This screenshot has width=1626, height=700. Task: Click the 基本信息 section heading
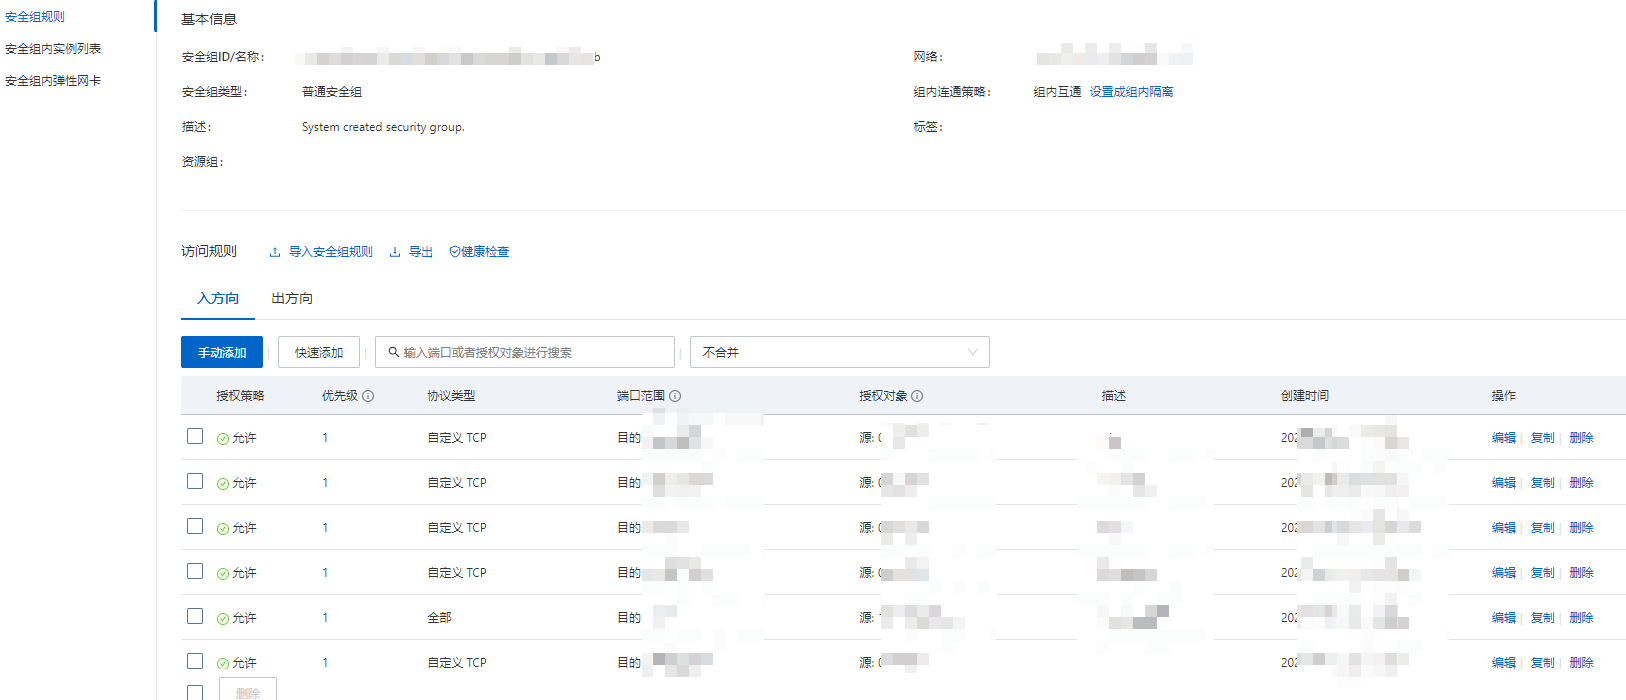pyautogui.click(x=209, y=19)
